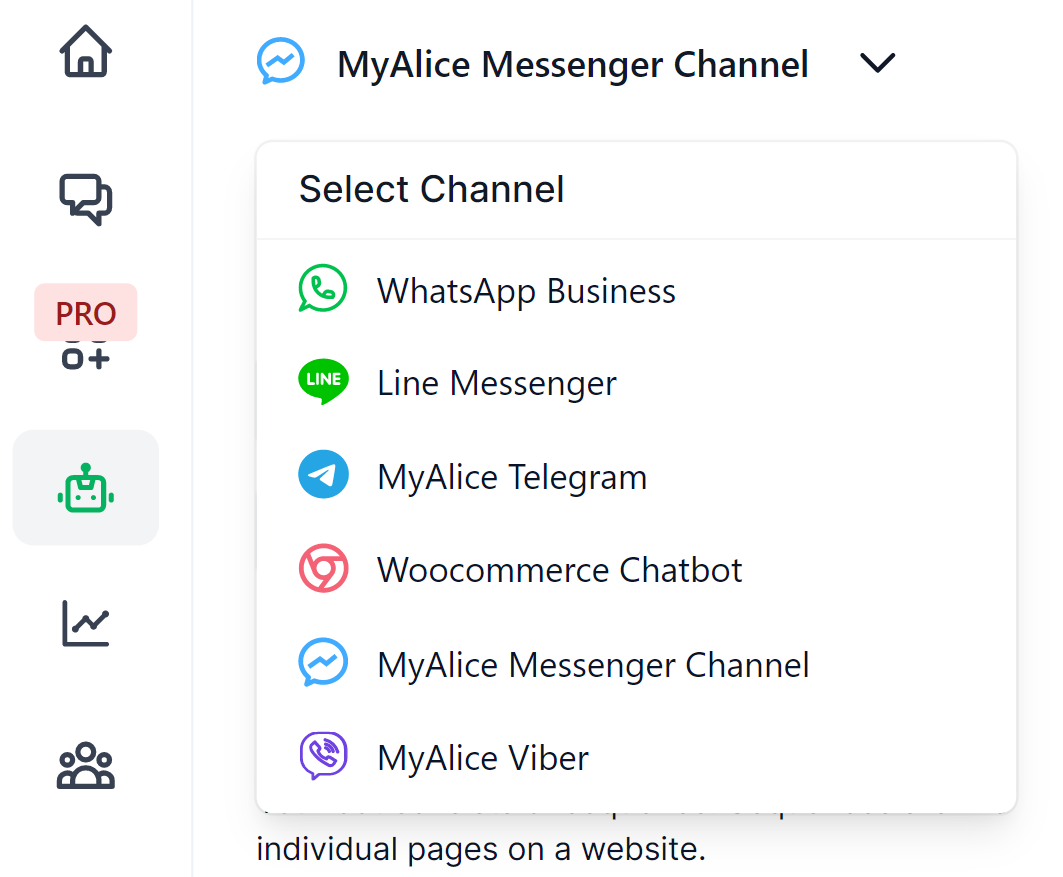Collapse the channel dropdown chevron arrow
The image size is (1063, 877).
pos(877,64)
